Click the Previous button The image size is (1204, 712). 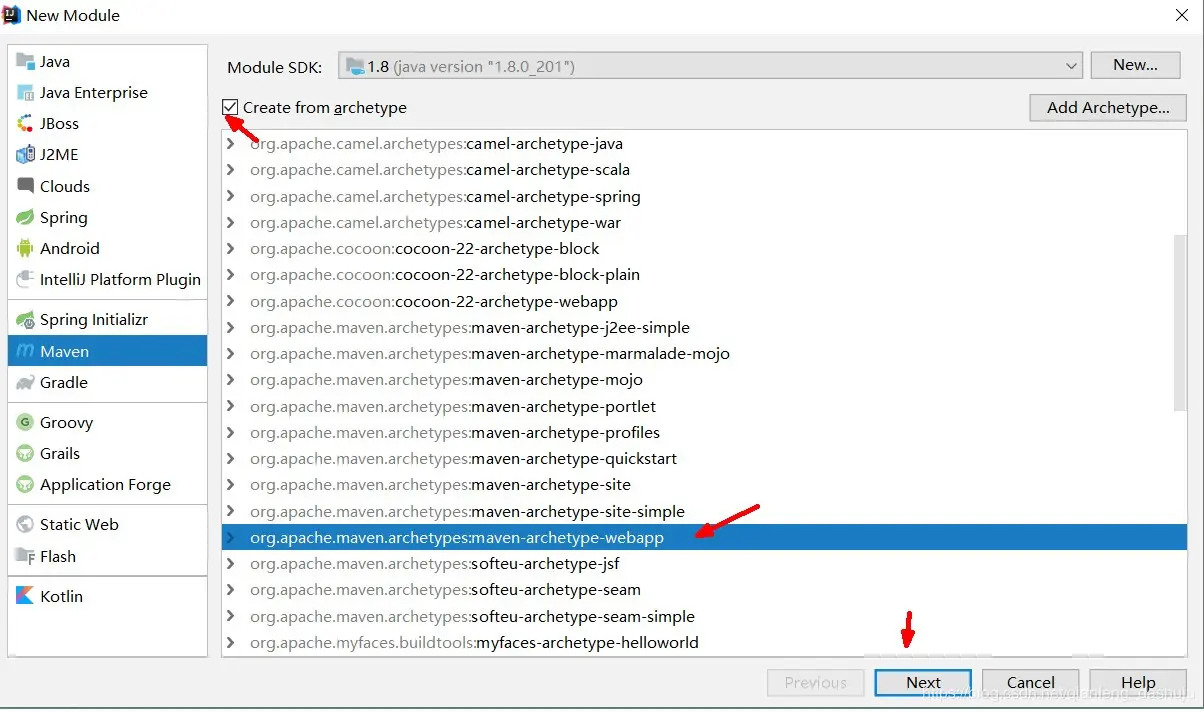pos(815,683)
